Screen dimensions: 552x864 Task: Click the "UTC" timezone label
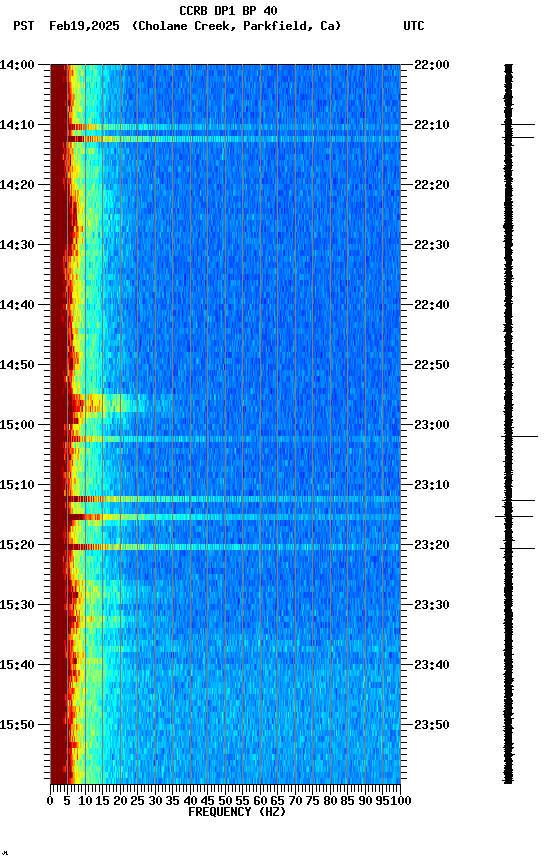(414, 26)
